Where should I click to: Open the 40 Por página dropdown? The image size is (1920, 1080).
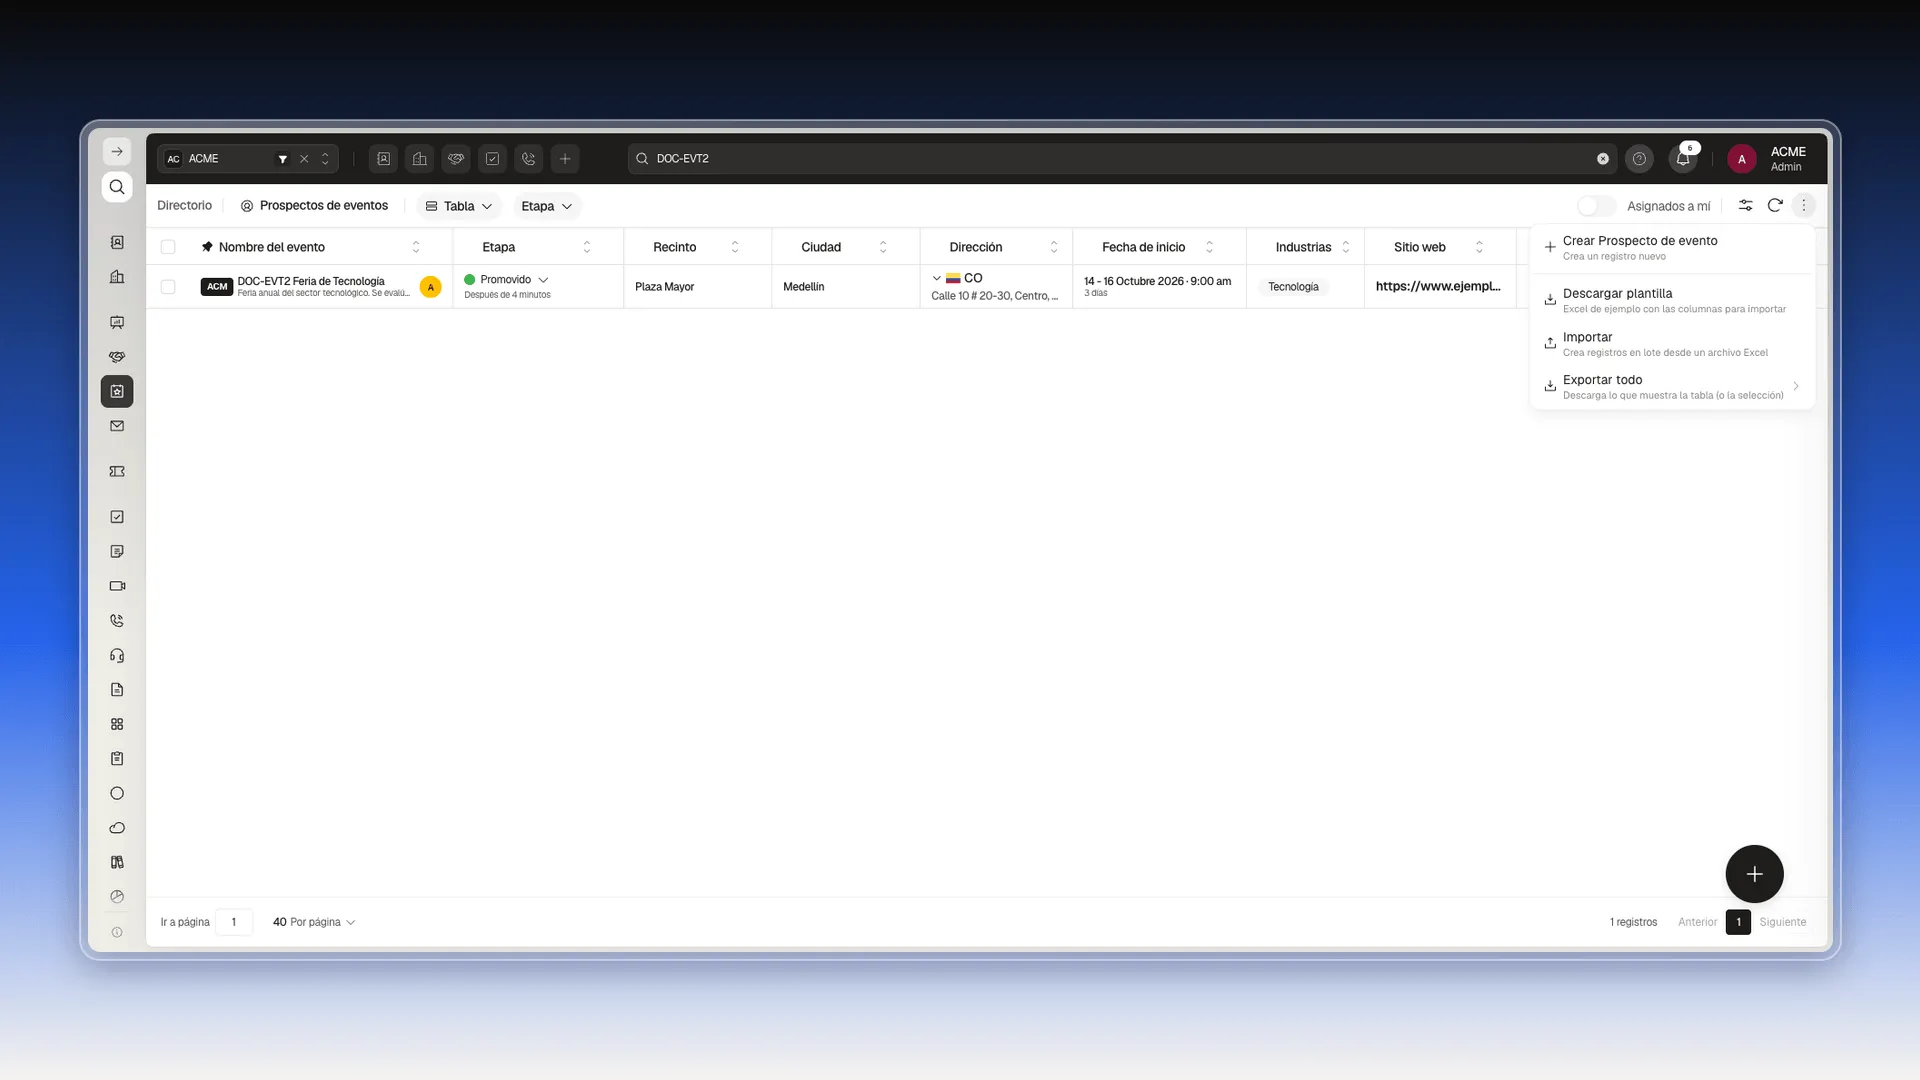coord(314,922)
